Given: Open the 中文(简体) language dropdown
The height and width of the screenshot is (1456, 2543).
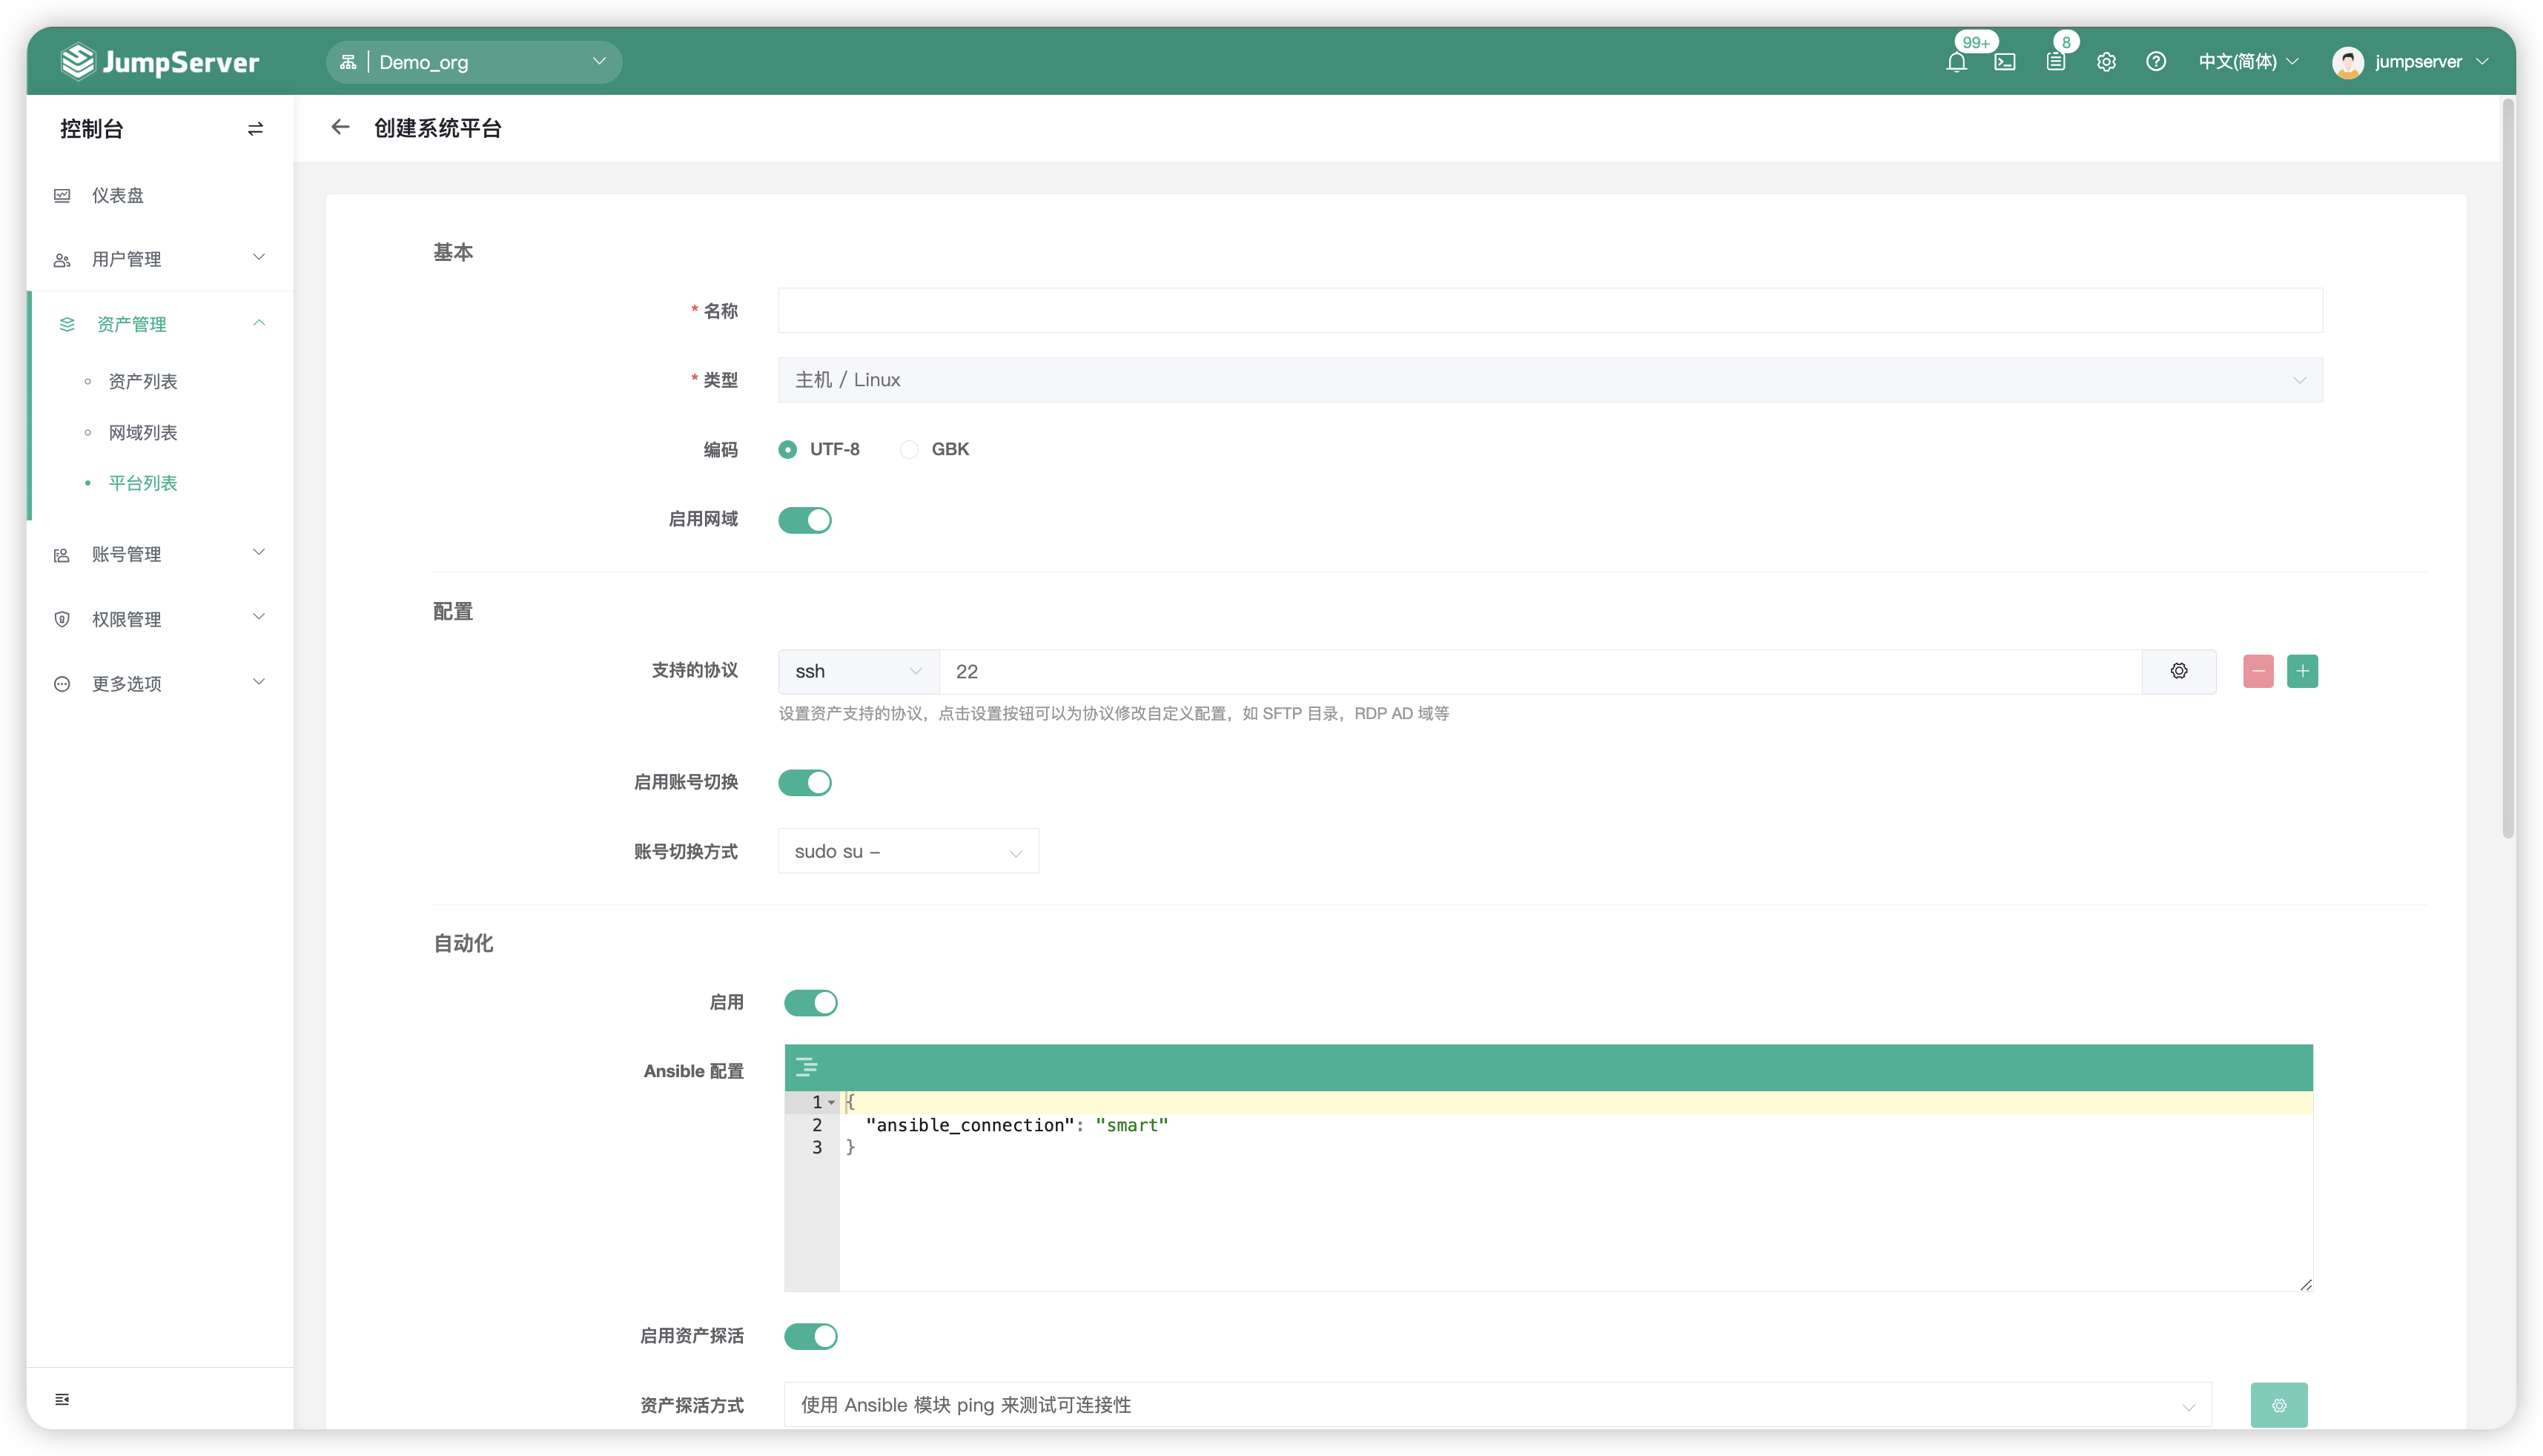Looking at the screenshot, I should tap(2248, 62).
